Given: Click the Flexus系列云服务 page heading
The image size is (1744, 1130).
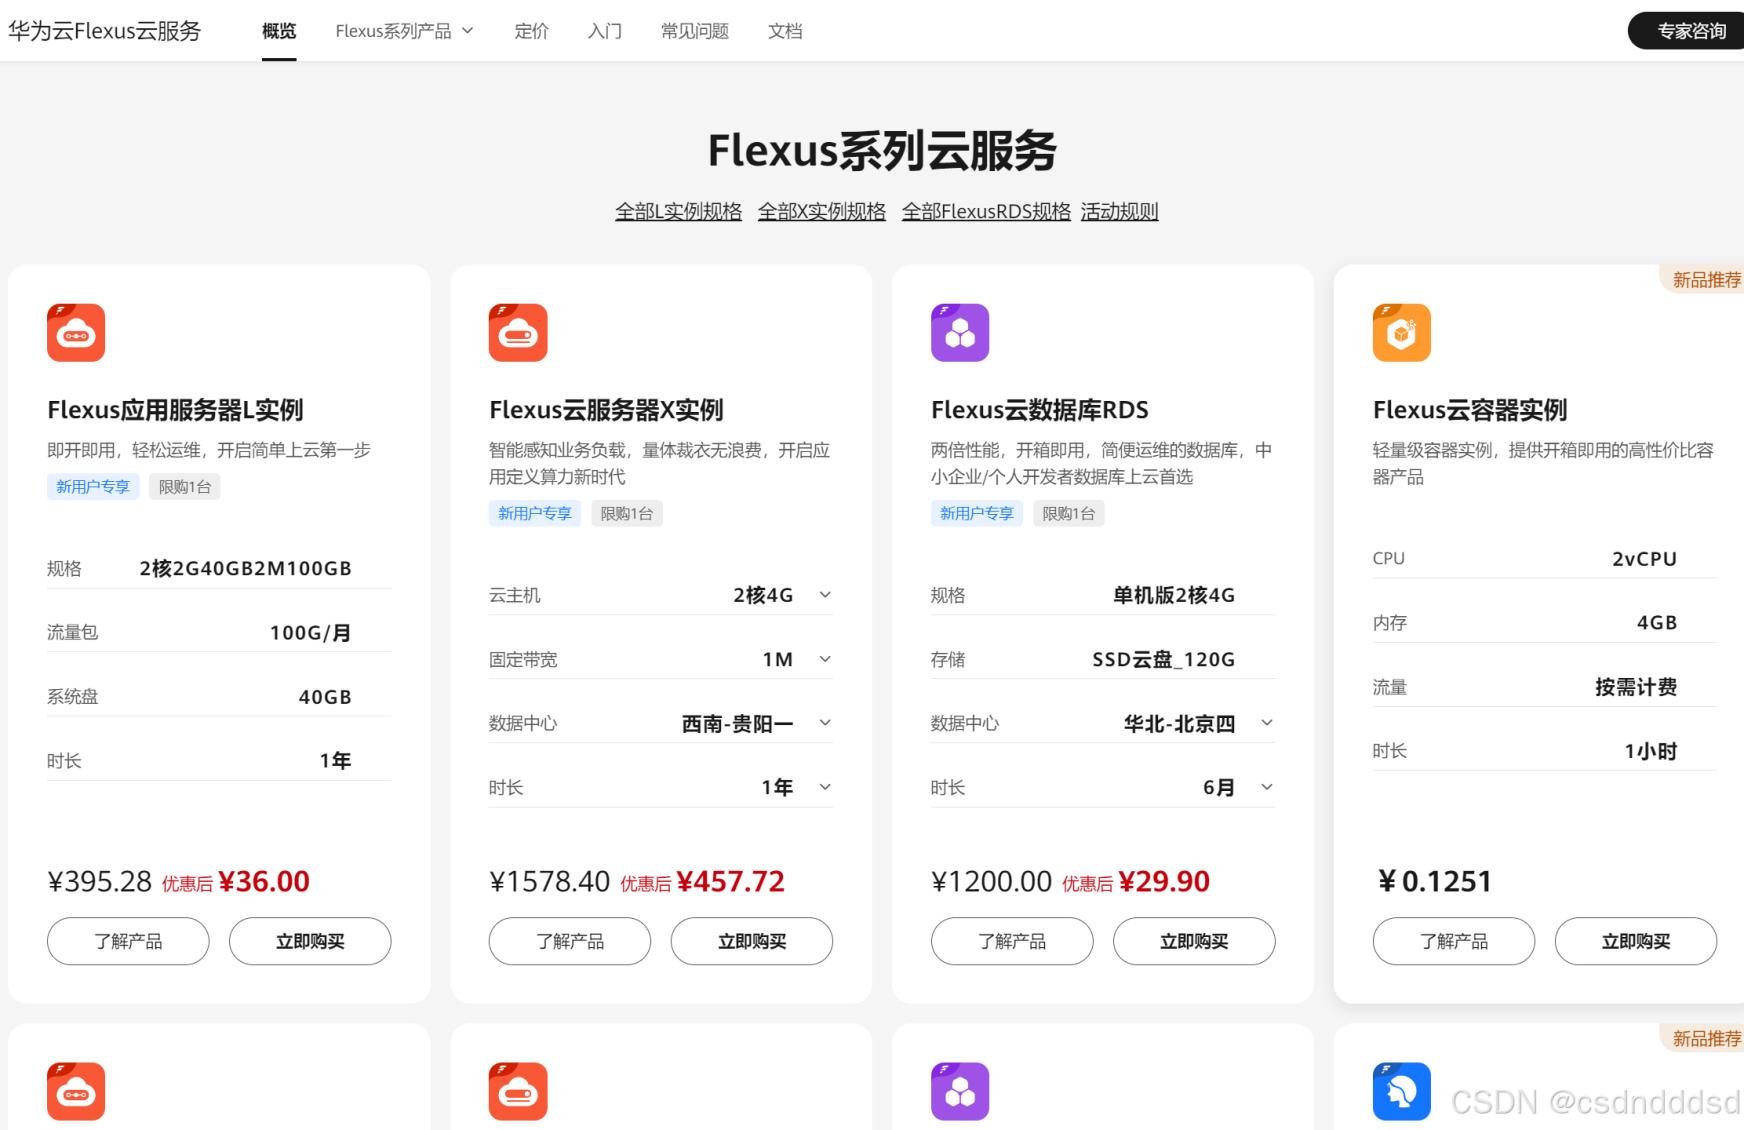Looking at the screenshot, I should (x=882, y=151).
